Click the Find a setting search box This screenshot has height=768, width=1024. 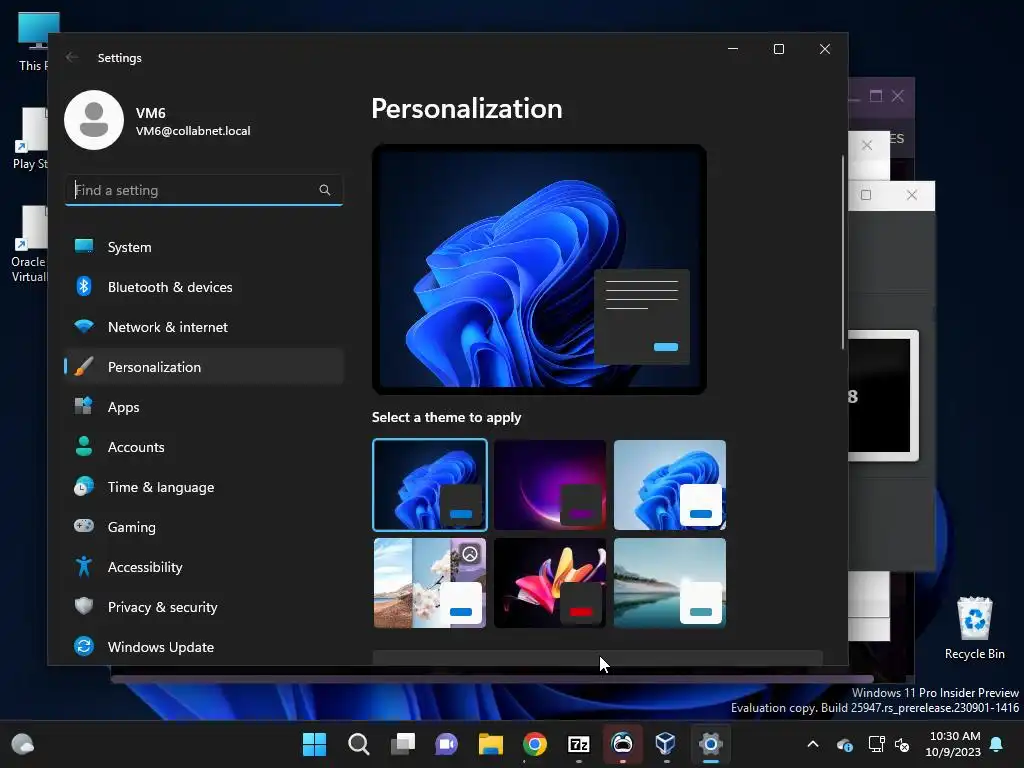204,190
